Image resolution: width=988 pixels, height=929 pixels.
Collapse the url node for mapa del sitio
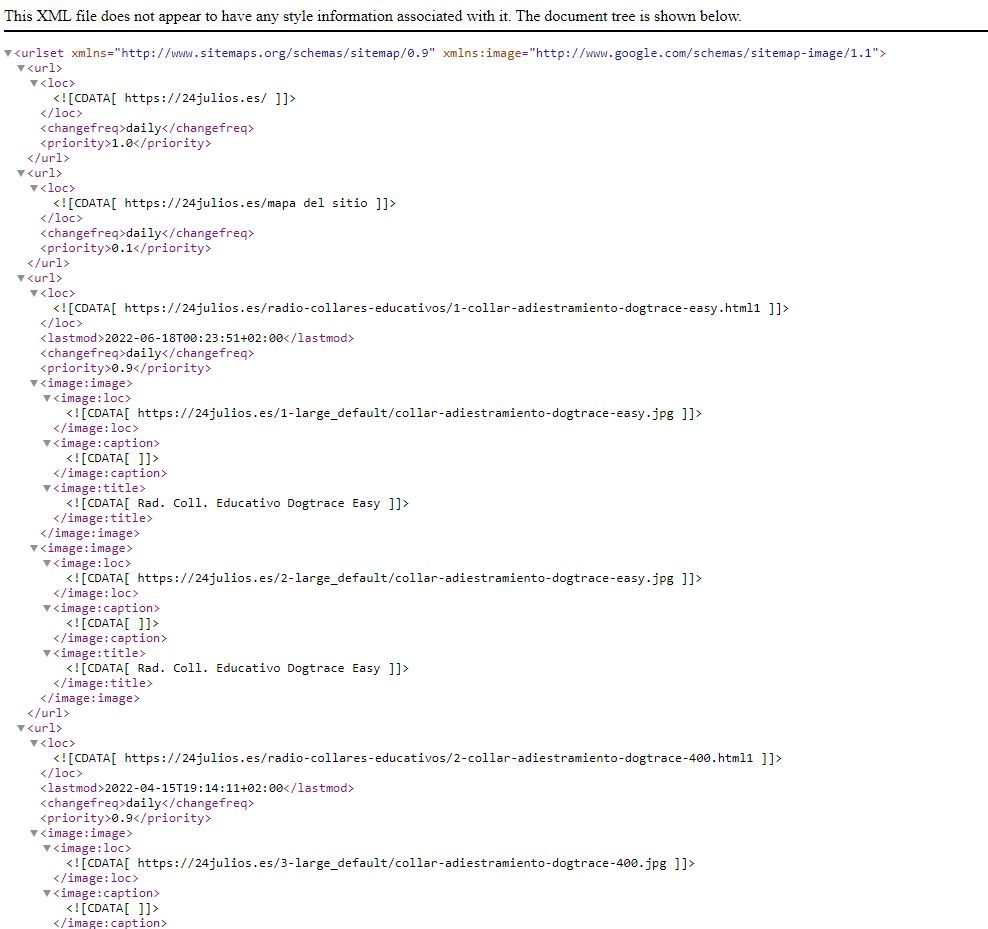click(x=21, y=173)
